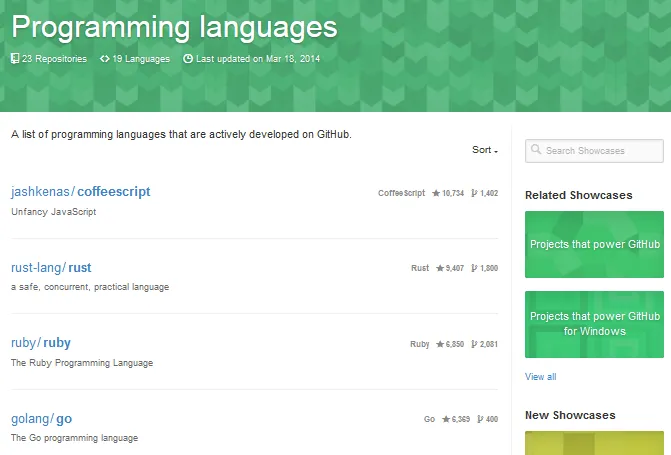
Task: Click the 6,850 star count
Action: click(x=455, y=344)
